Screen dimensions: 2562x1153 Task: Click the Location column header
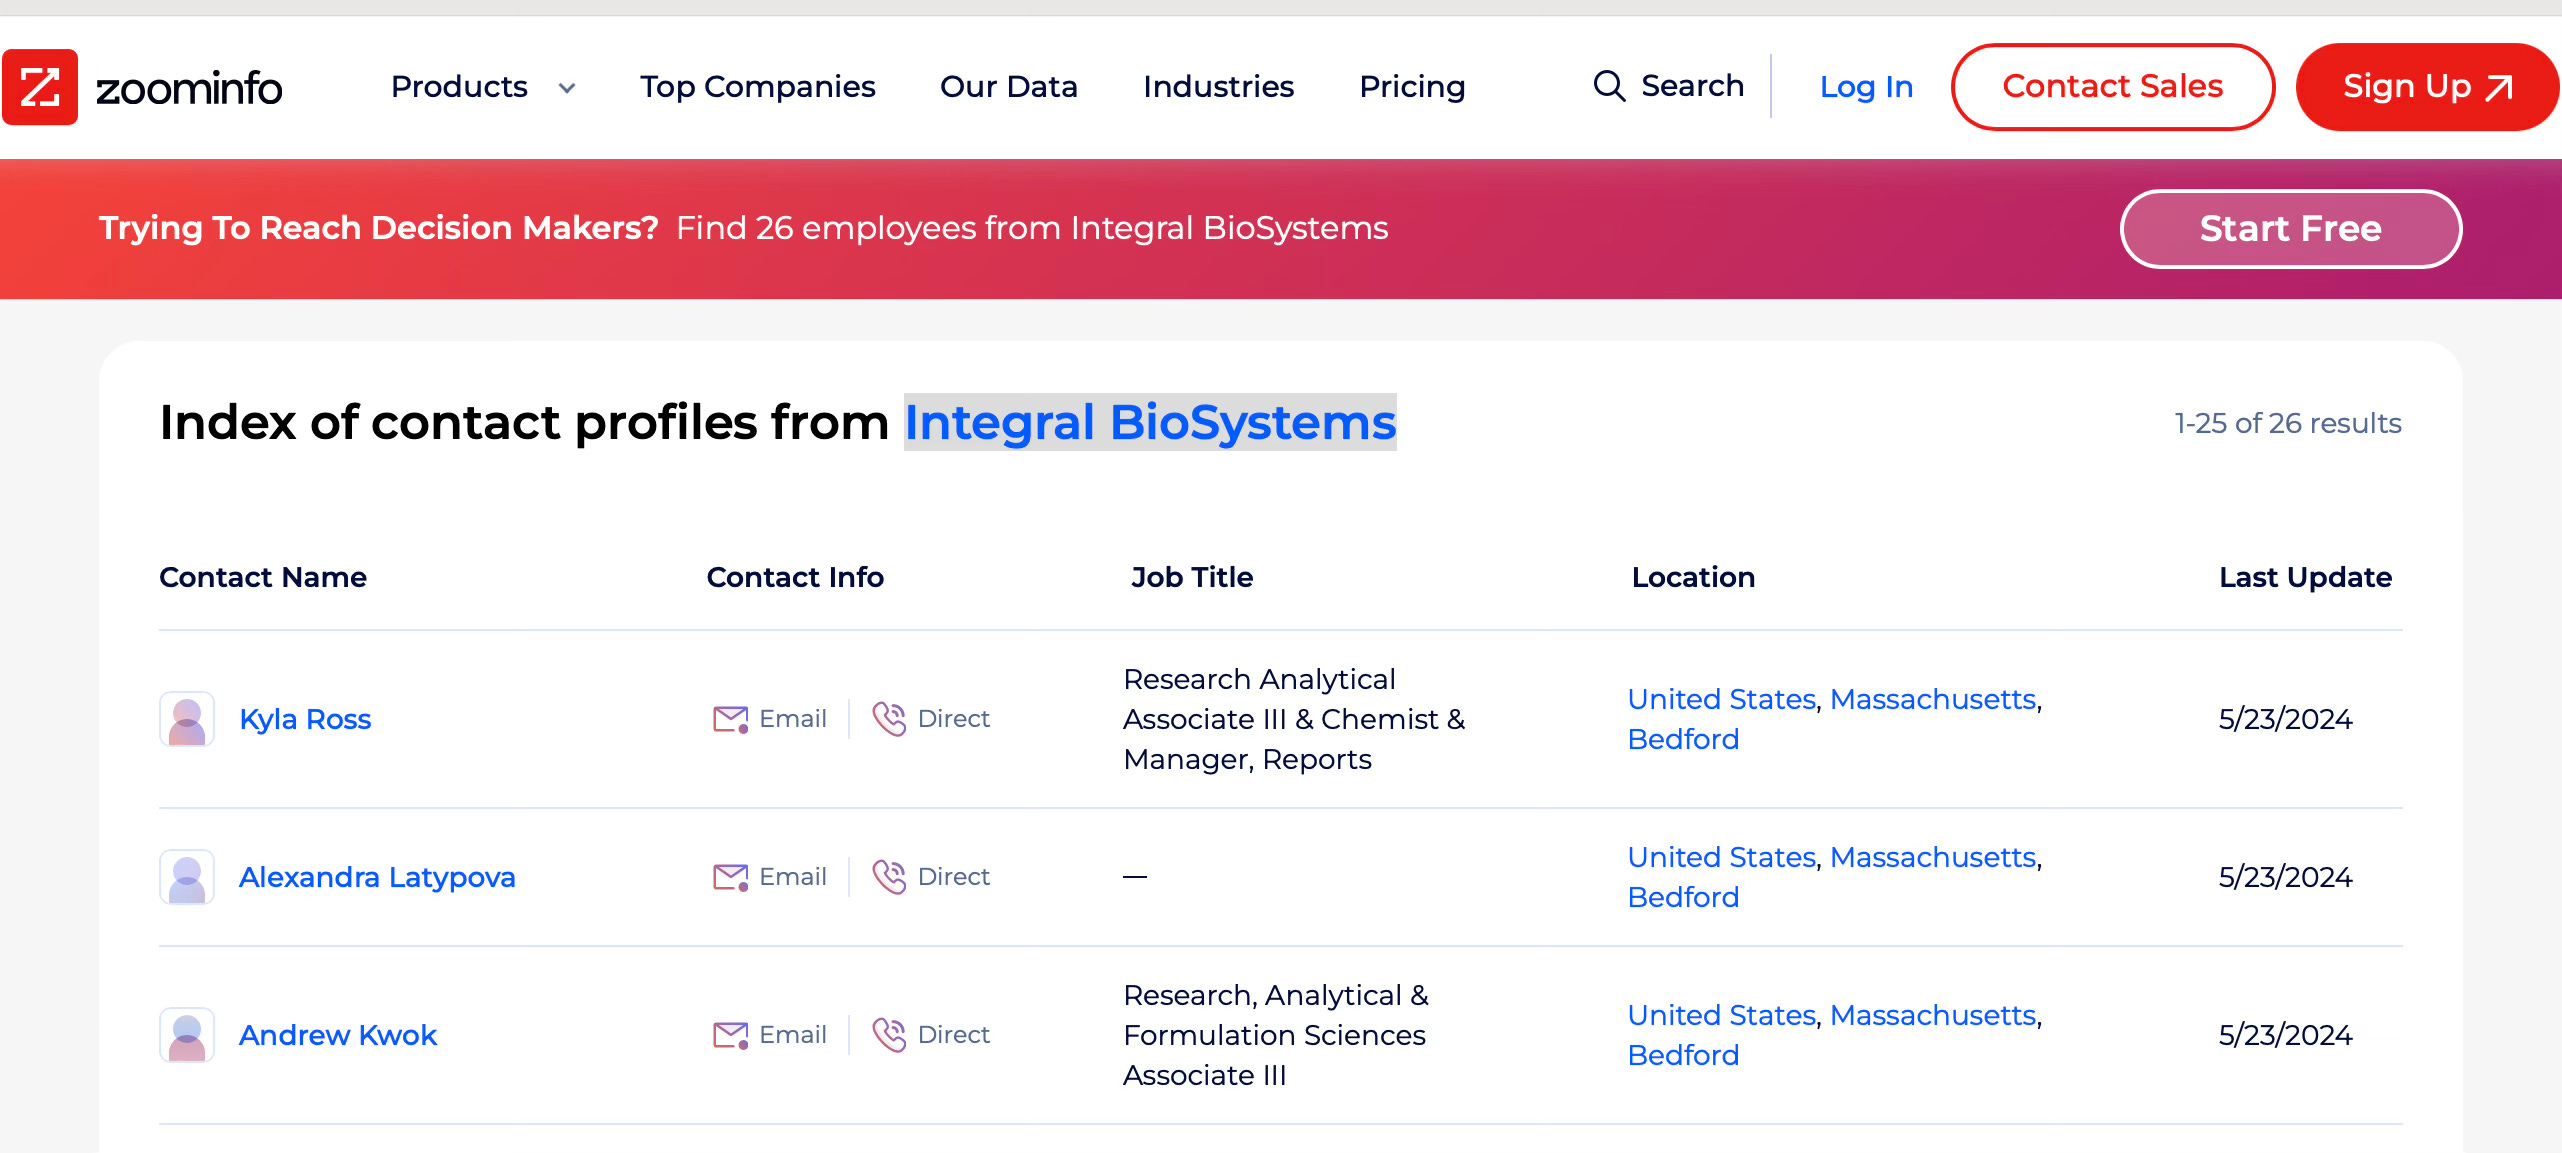click(x=1693, y=577)
